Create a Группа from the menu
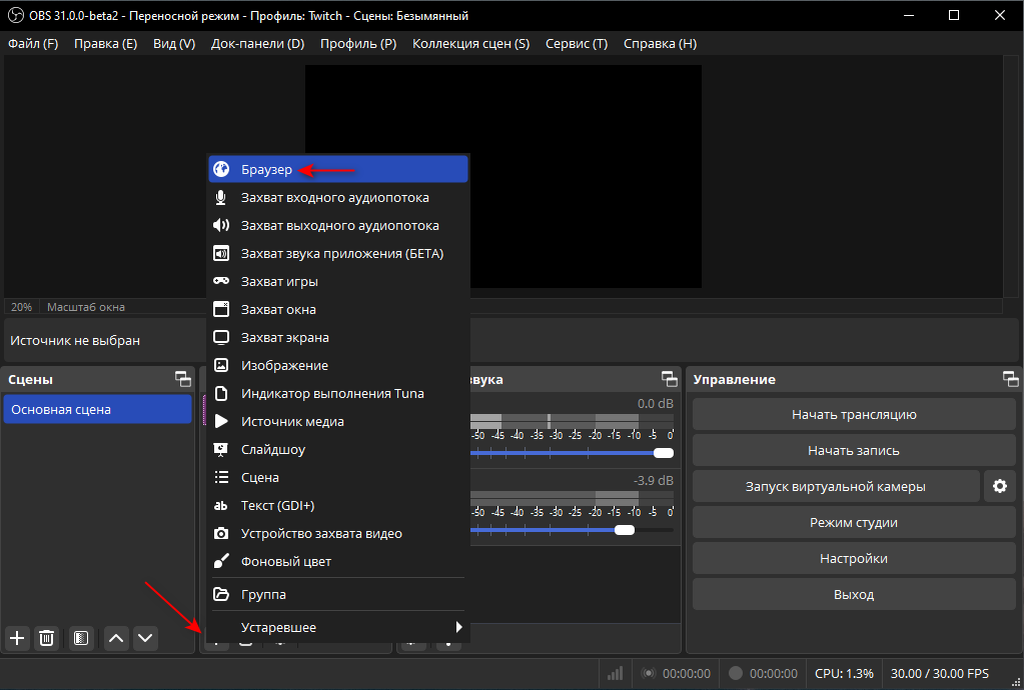 coord(338,595)
